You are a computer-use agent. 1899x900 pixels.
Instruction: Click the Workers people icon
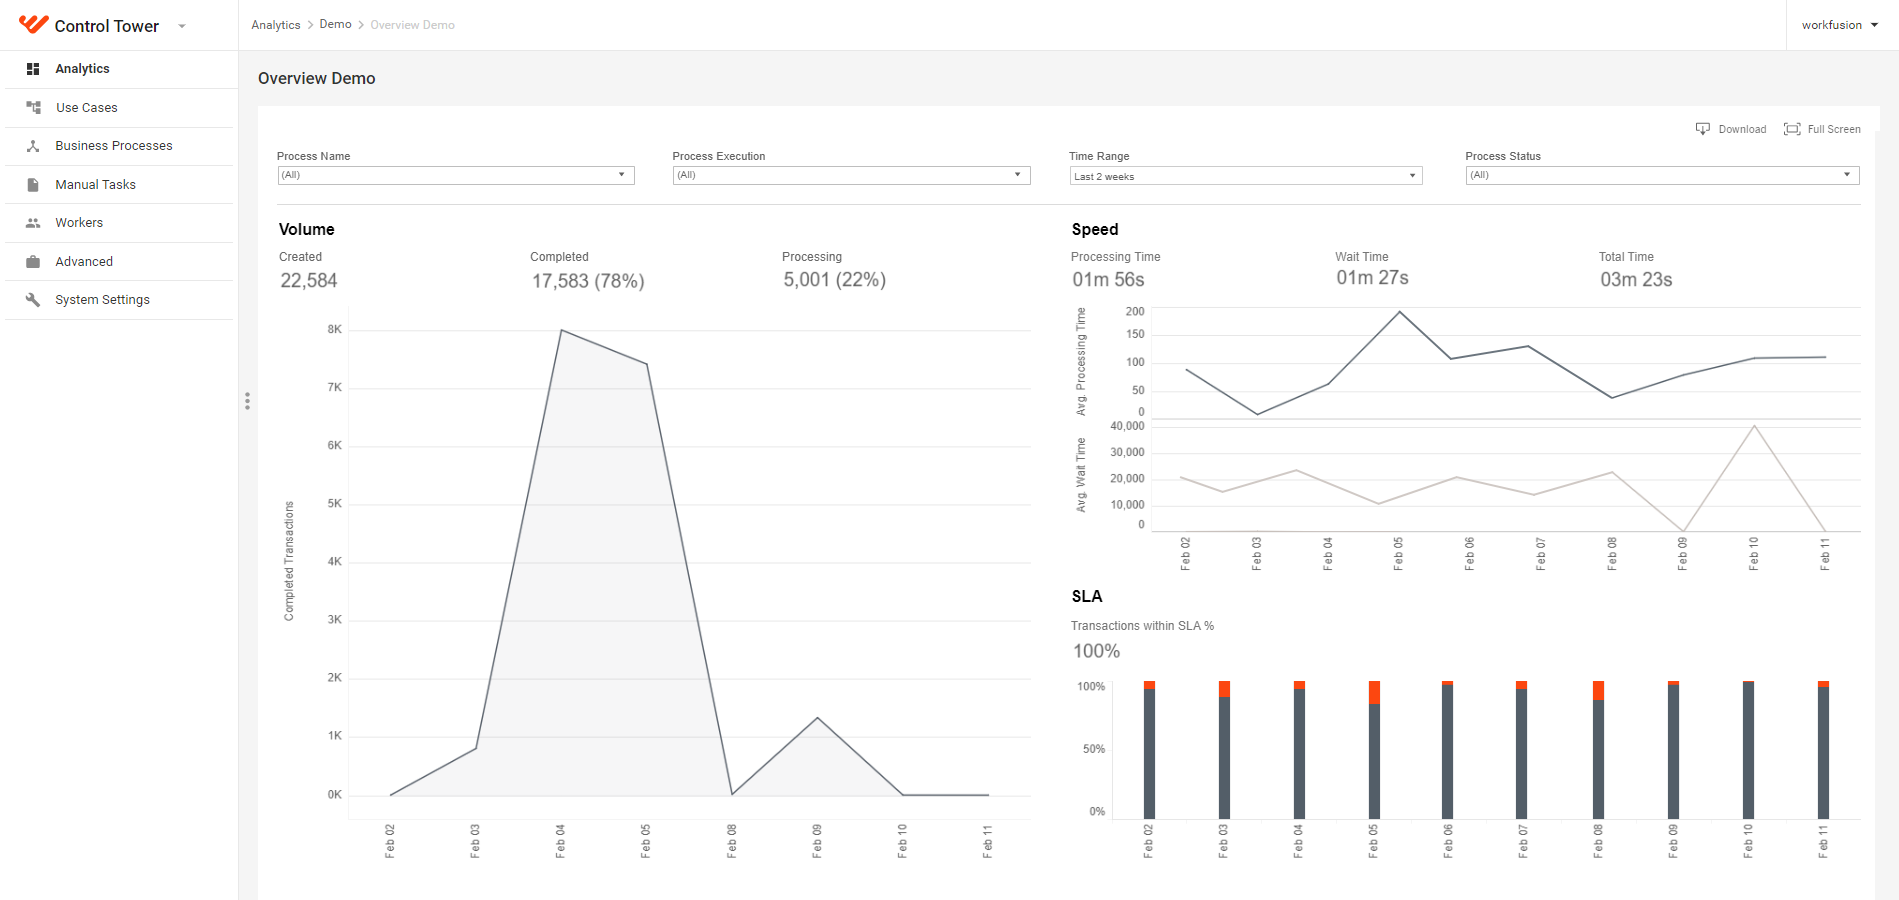pyautogui.click(x=33, y=223)
